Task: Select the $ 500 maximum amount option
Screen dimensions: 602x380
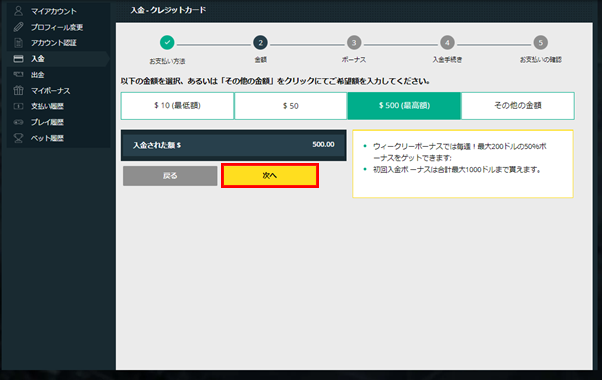Action: (404, 106)
